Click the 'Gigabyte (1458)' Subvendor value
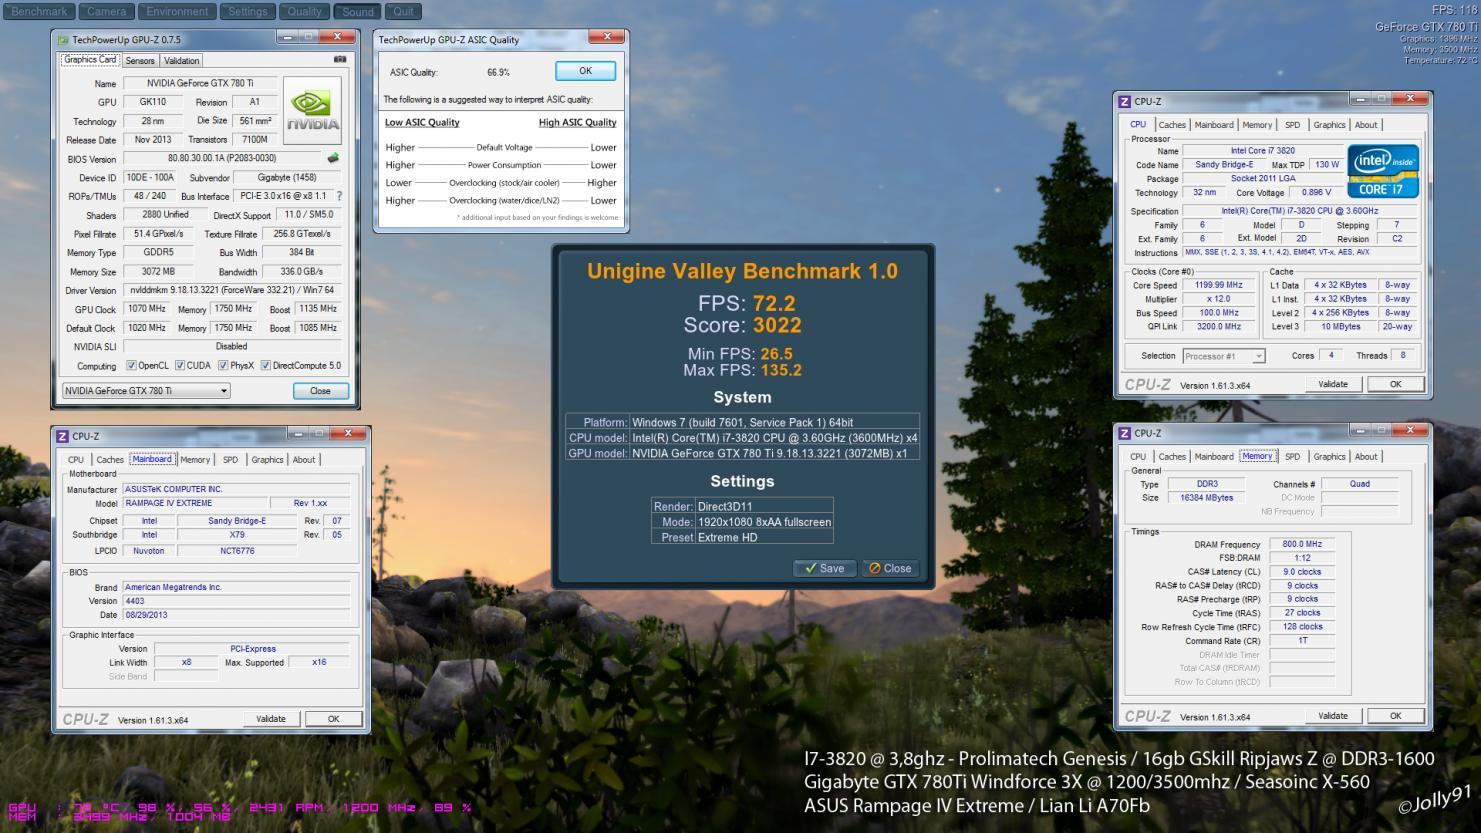Viewport: 1481px width, 833px height. [287, 177]
